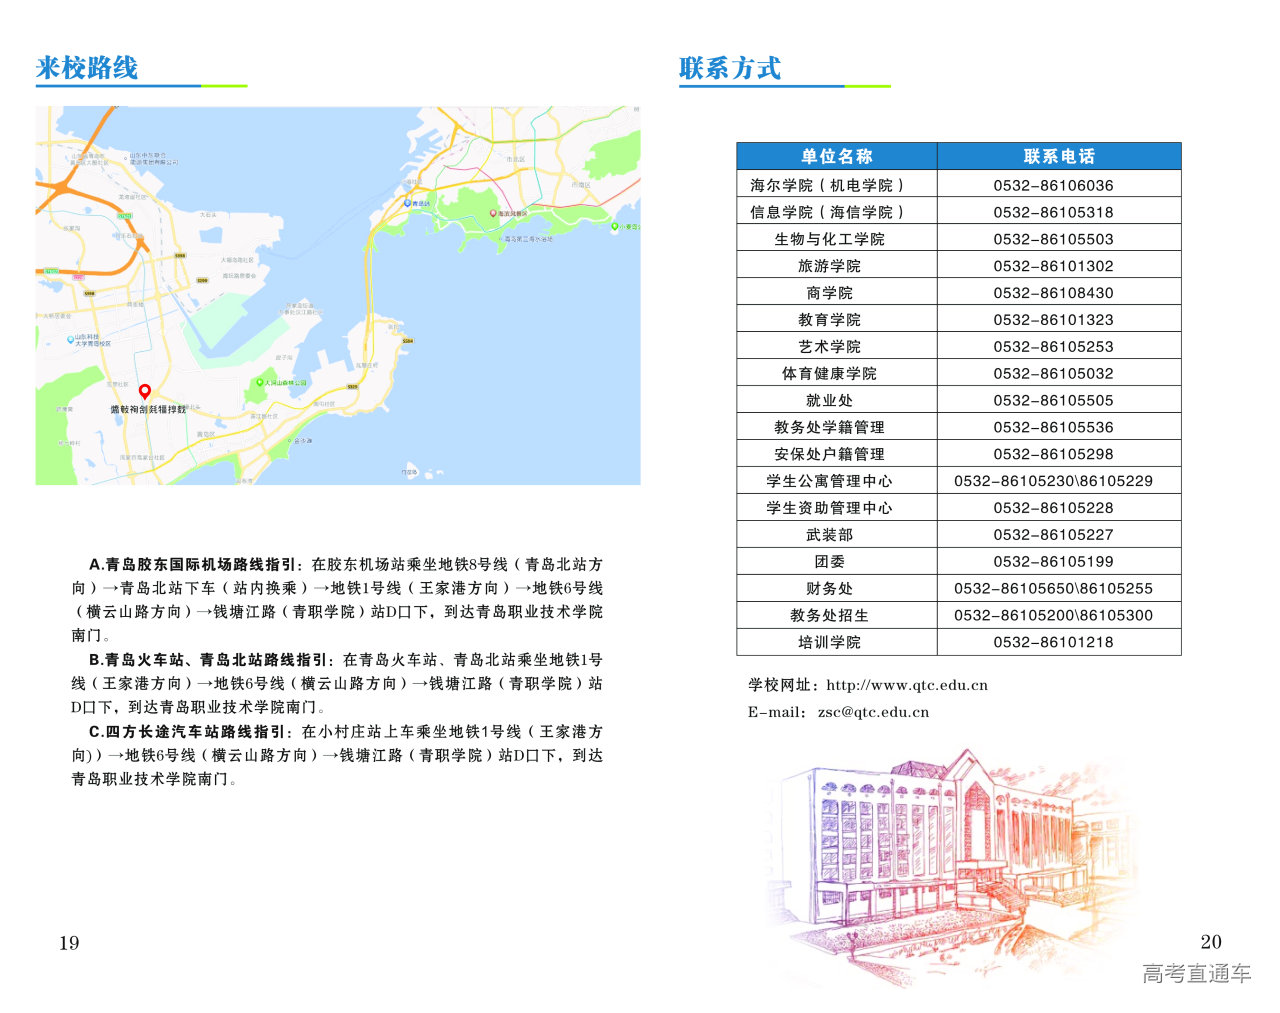This screenshot has height=1013, width=1280.
Task: Click the zsc@qtc.edu.cn email address
Action: (873, 712)
